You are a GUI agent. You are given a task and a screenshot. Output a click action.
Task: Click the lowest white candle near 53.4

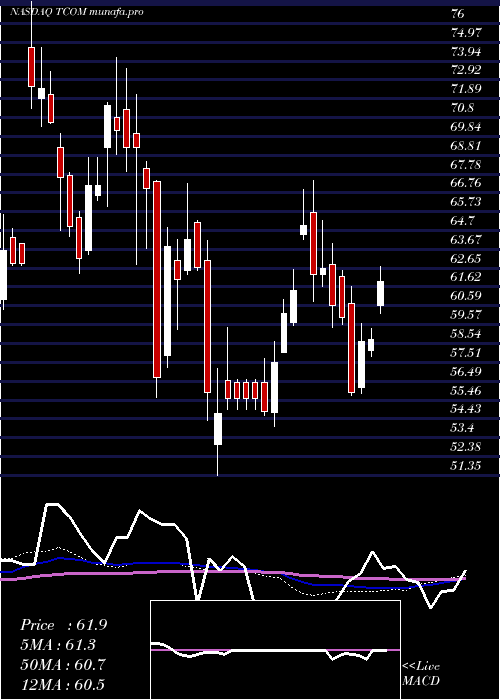point(218,429)
